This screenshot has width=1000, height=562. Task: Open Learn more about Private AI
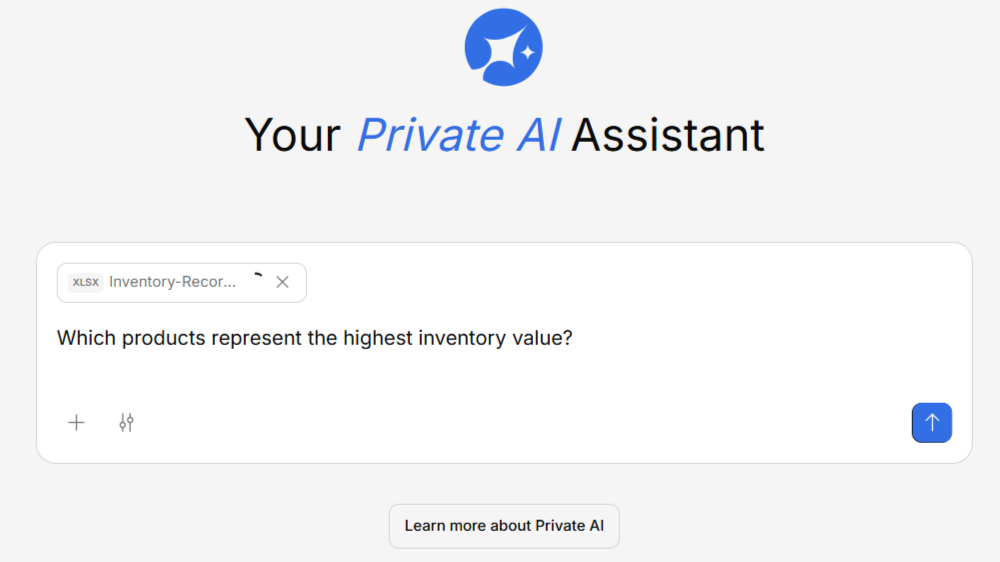tap(504, 526)
